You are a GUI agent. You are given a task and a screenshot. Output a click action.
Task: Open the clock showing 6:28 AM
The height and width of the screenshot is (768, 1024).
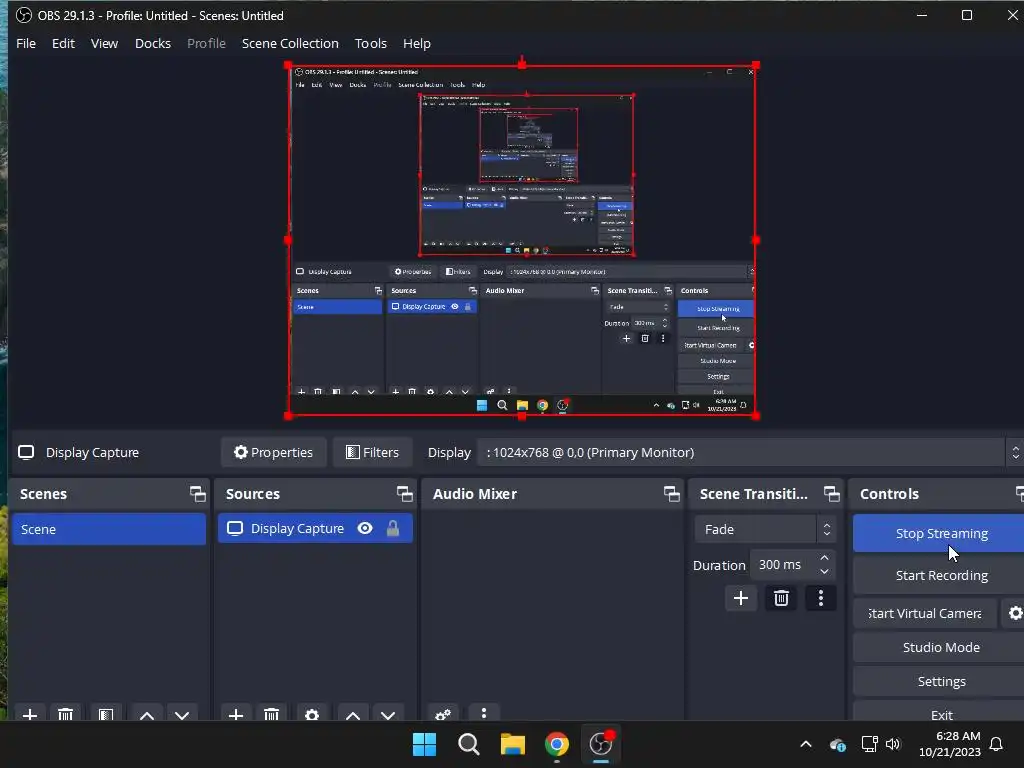950,744
